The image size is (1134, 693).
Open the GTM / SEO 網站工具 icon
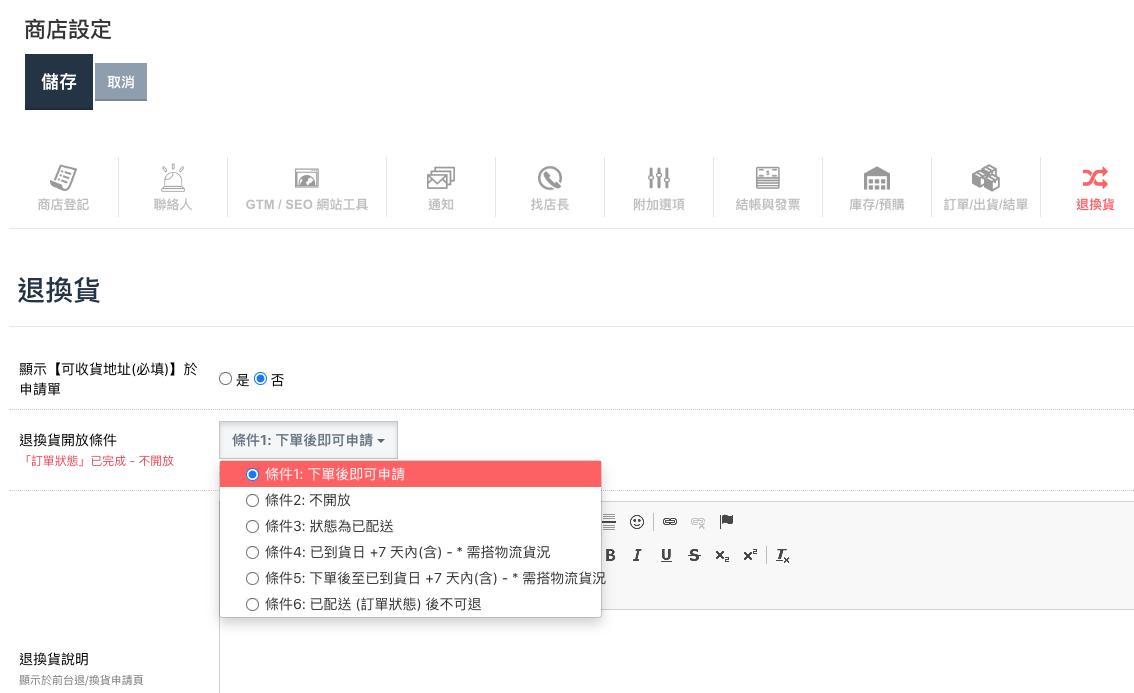(x=307, y=178)
